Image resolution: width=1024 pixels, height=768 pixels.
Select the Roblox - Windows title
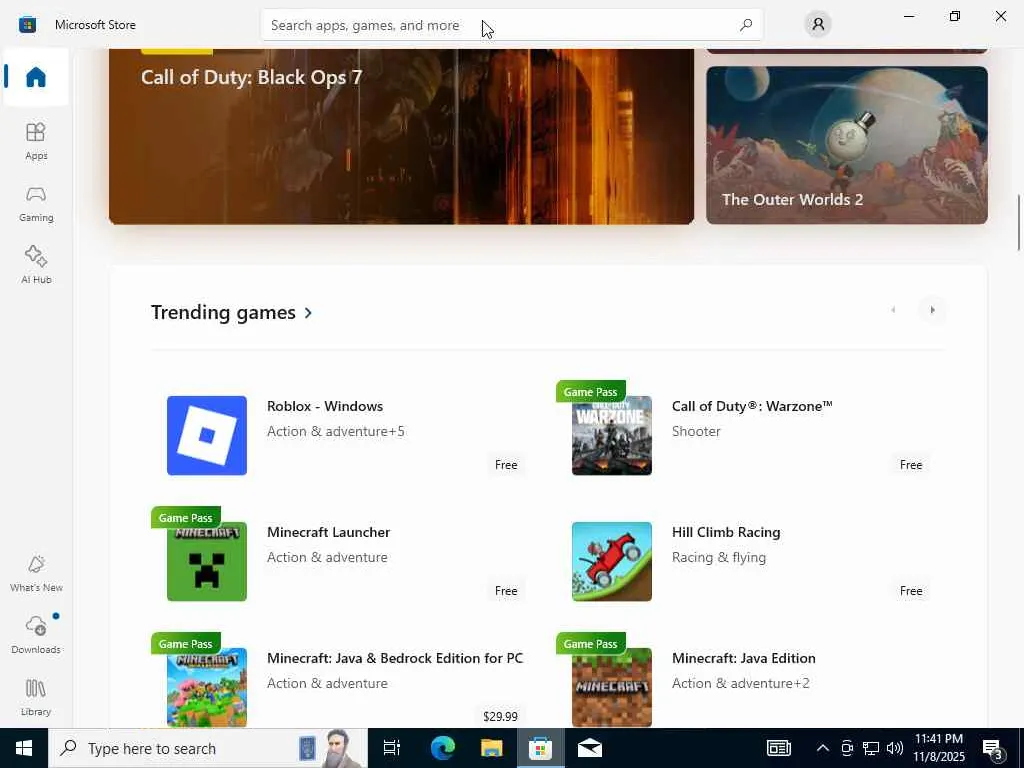pos(325,406)
